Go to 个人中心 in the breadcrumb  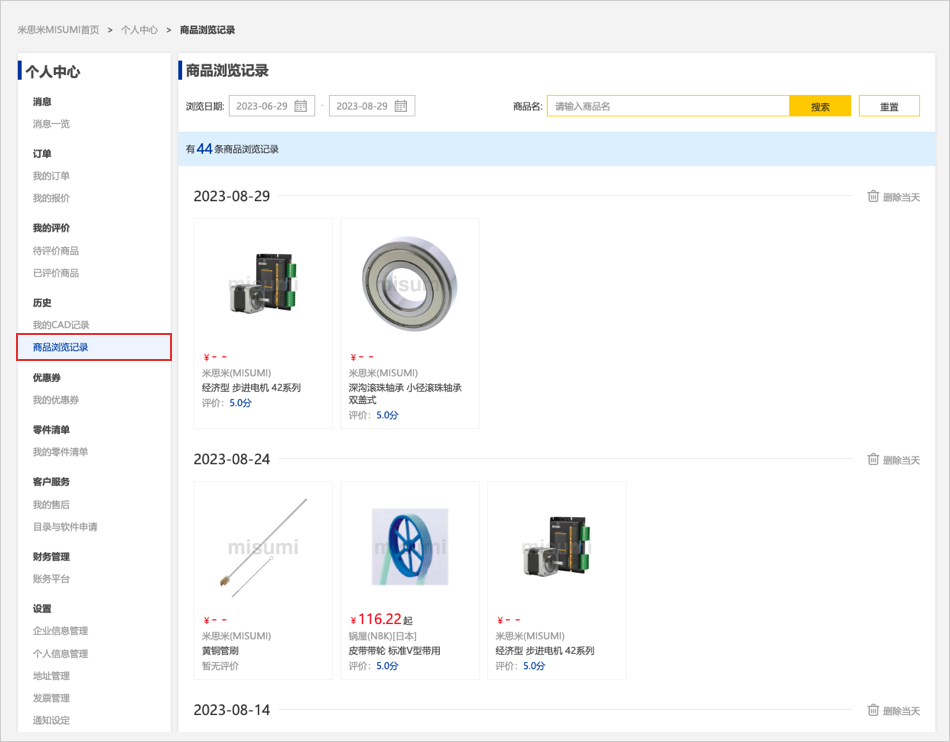pos(139,30)
